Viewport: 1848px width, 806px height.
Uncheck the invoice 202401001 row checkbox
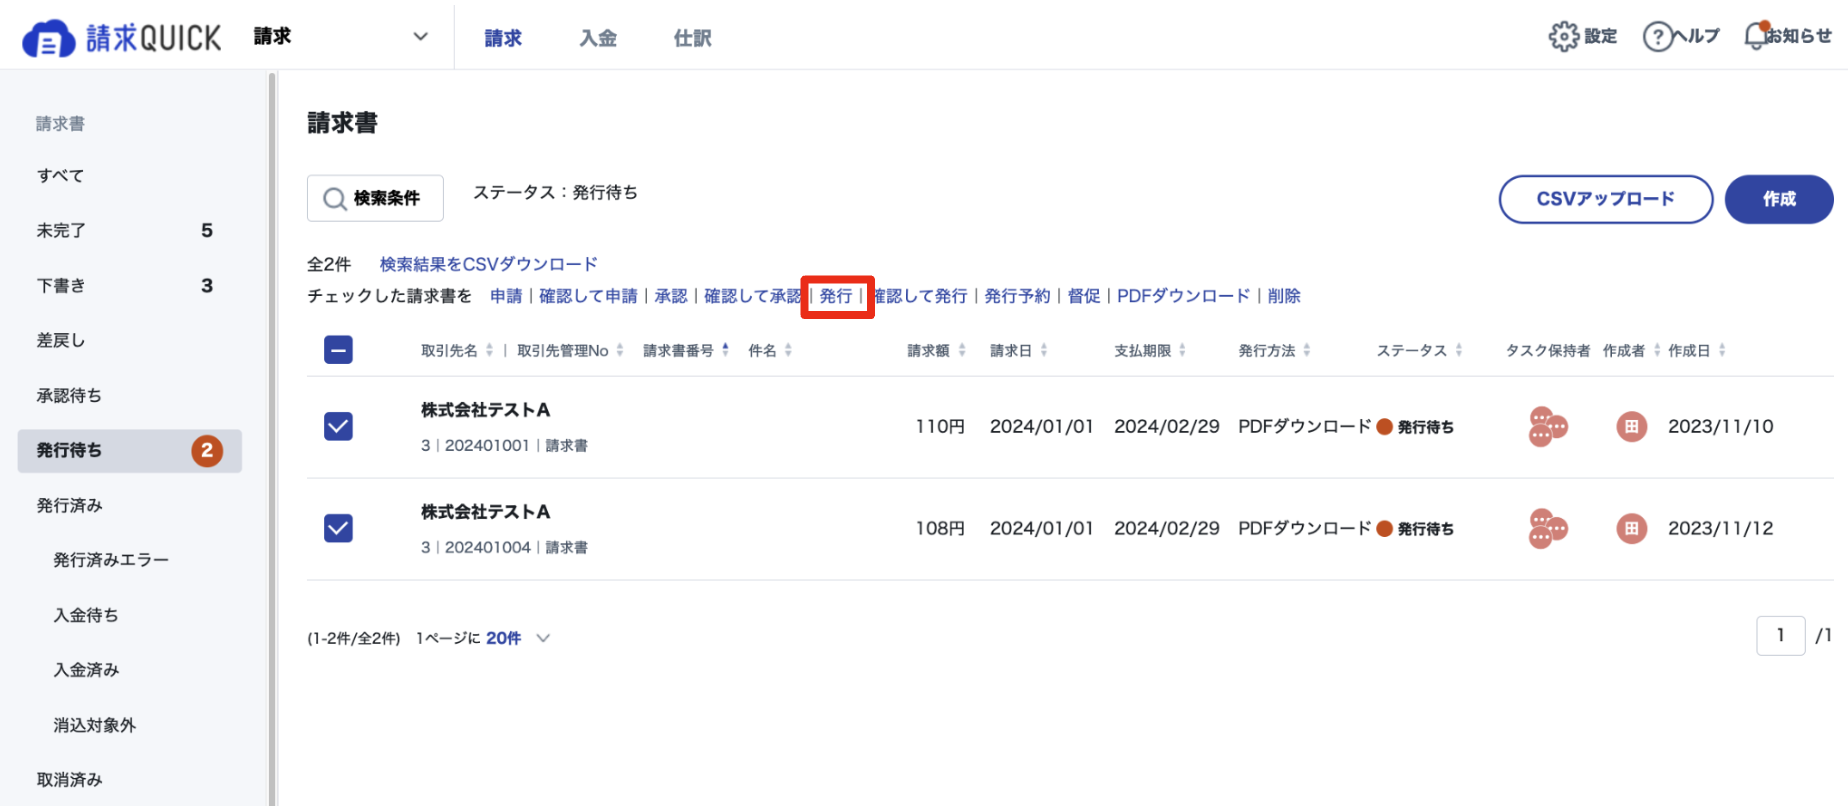point(338,426)
